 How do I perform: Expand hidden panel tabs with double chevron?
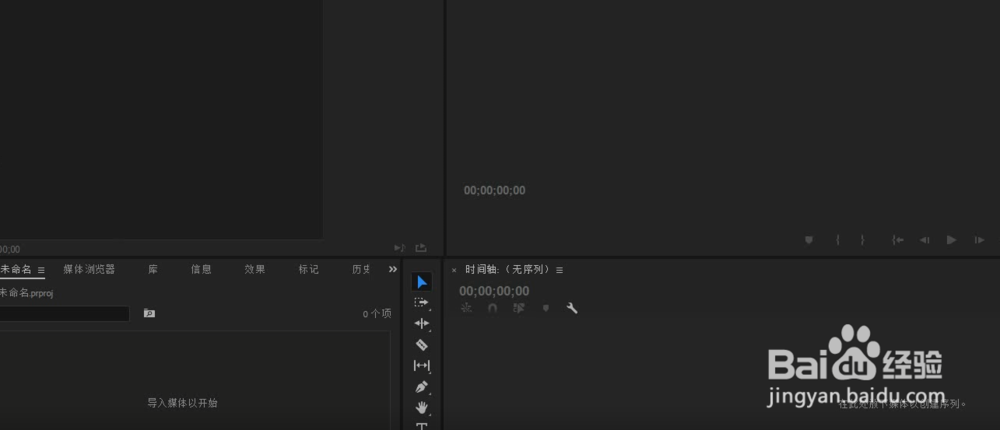pos(393,269)
